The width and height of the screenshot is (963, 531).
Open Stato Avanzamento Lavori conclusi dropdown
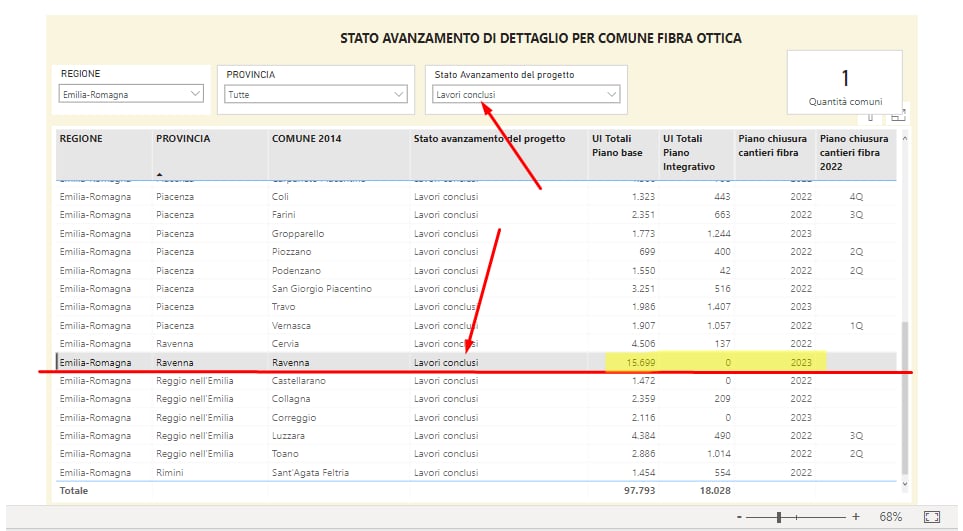point(526,95)
